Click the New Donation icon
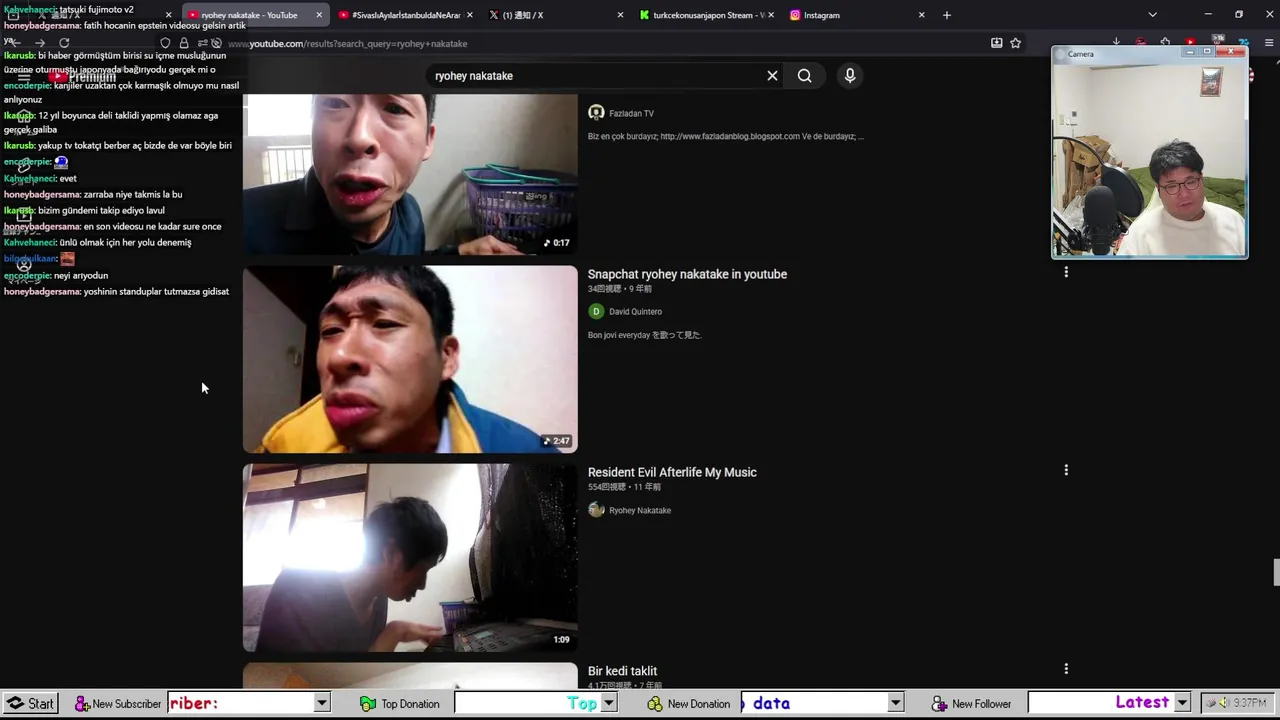1280x720 pixels. [x=655, y=704]
